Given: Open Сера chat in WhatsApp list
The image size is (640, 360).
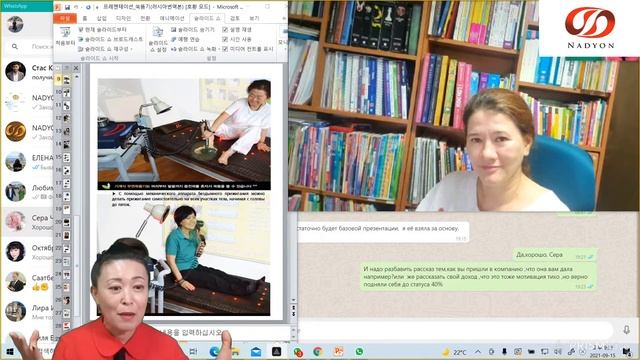Looking at the screenshot, I should pos(27,222).
